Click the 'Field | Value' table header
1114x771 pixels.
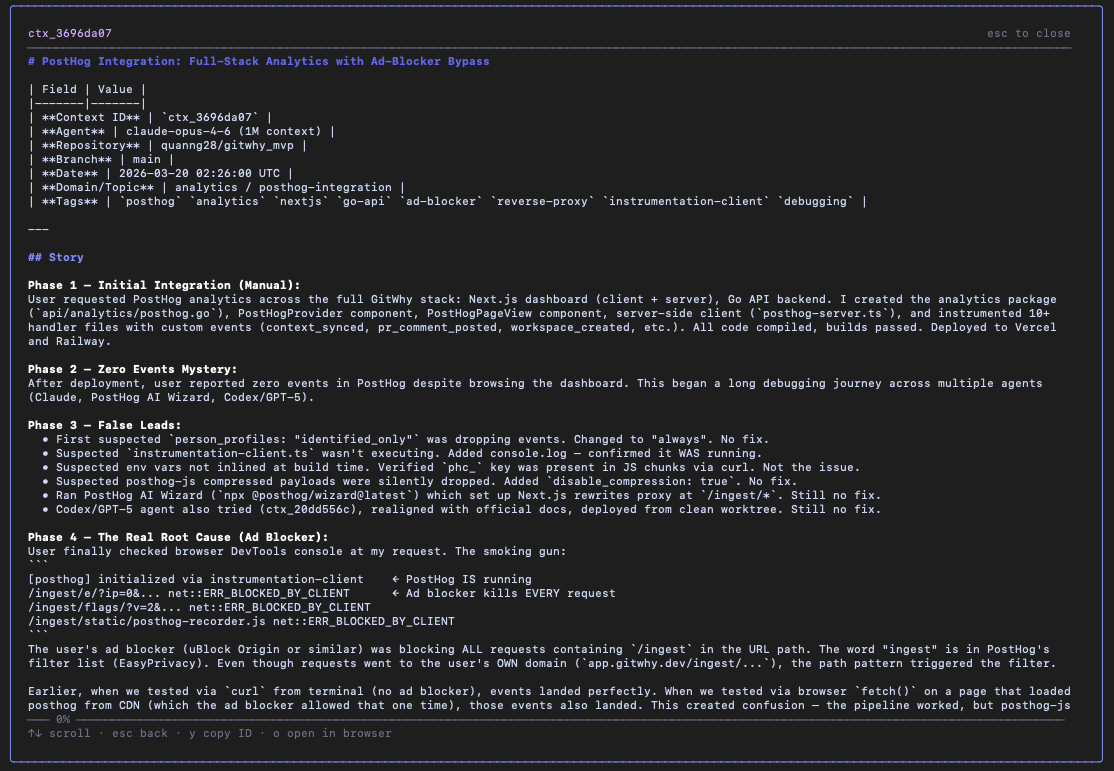(87, 90)
